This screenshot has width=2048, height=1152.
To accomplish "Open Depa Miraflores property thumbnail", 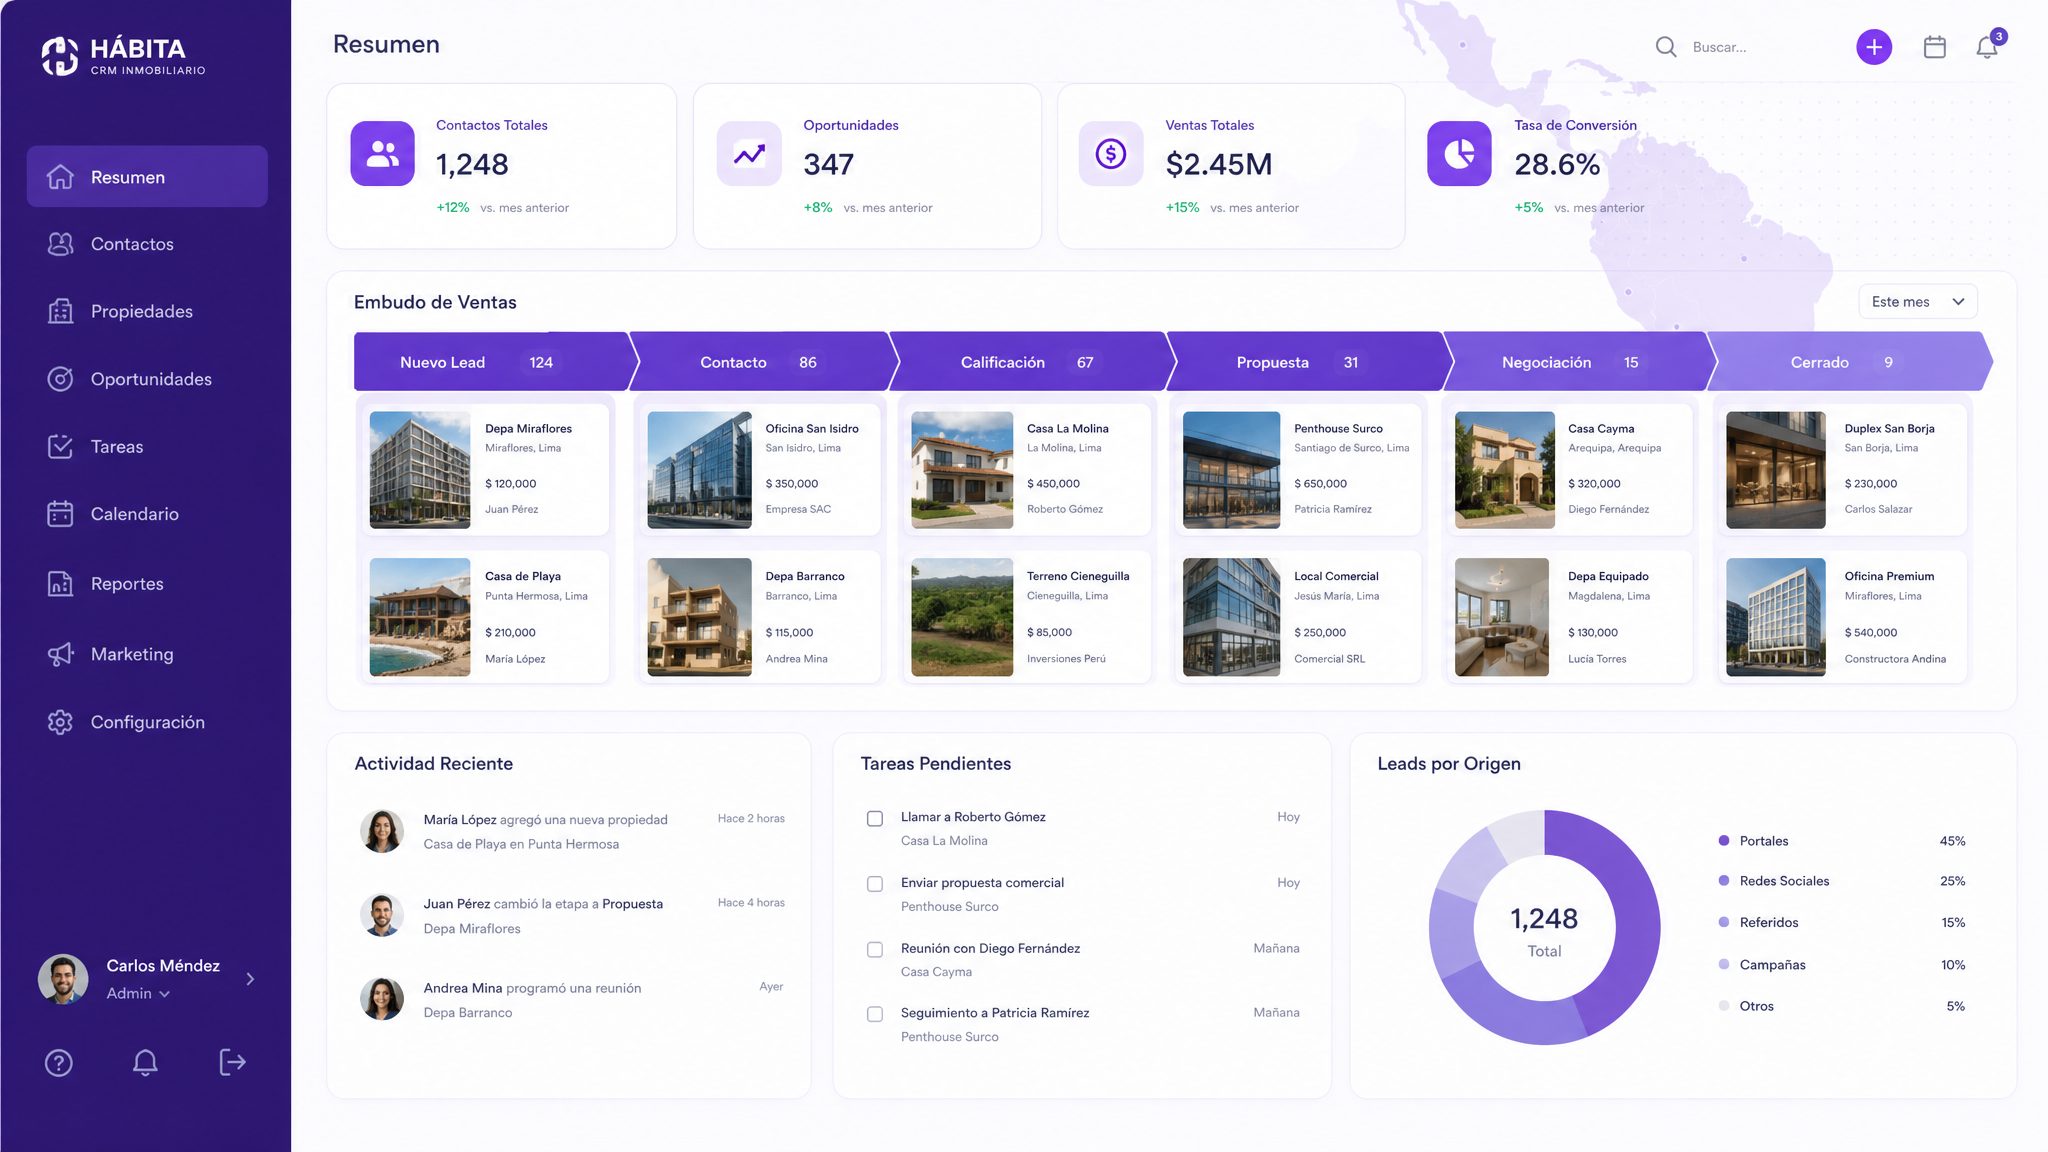I will pos(420,470).
